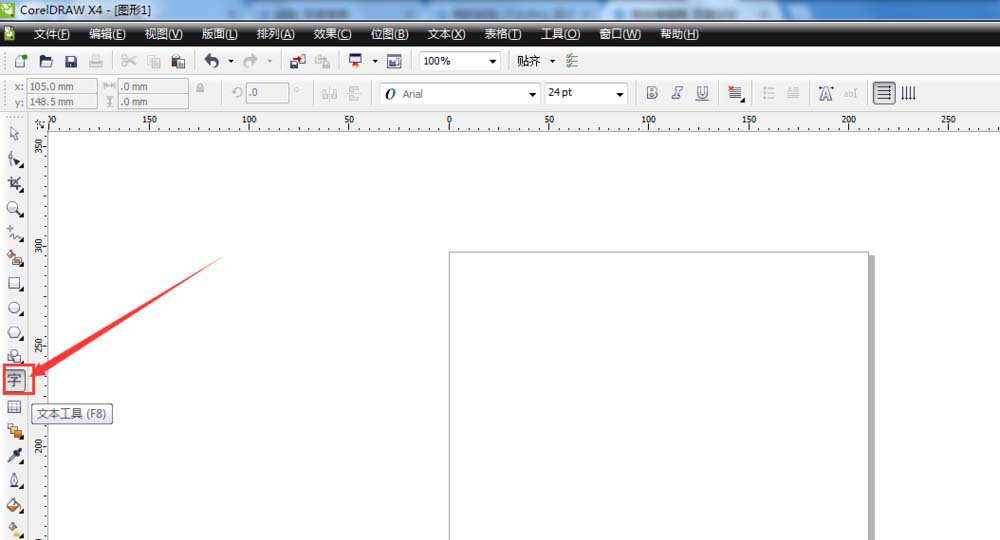Toggle bullet list formatting
This screenshot has width=1000, height=540.
[768, 93]
